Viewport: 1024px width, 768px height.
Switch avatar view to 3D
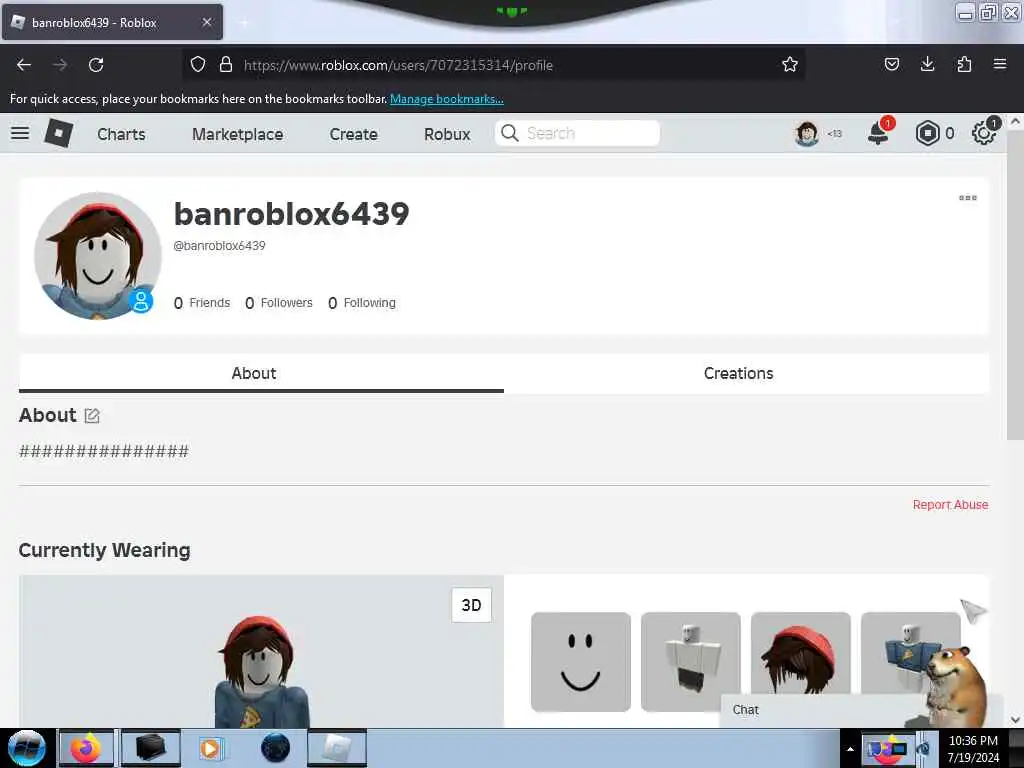tap(472, 605)
